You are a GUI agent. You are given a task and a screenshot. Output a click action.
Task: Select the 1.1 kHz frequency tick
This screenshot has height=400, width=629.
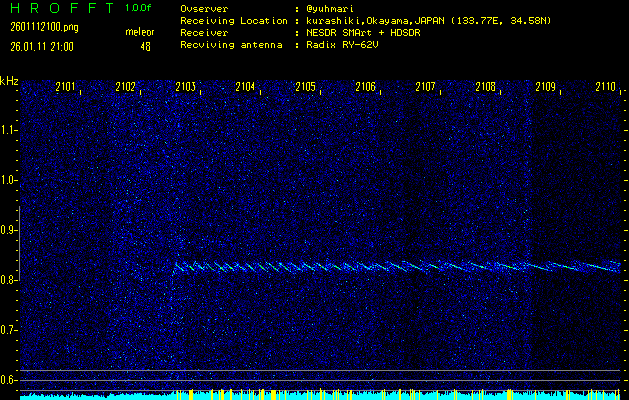(x=9, y=130)
